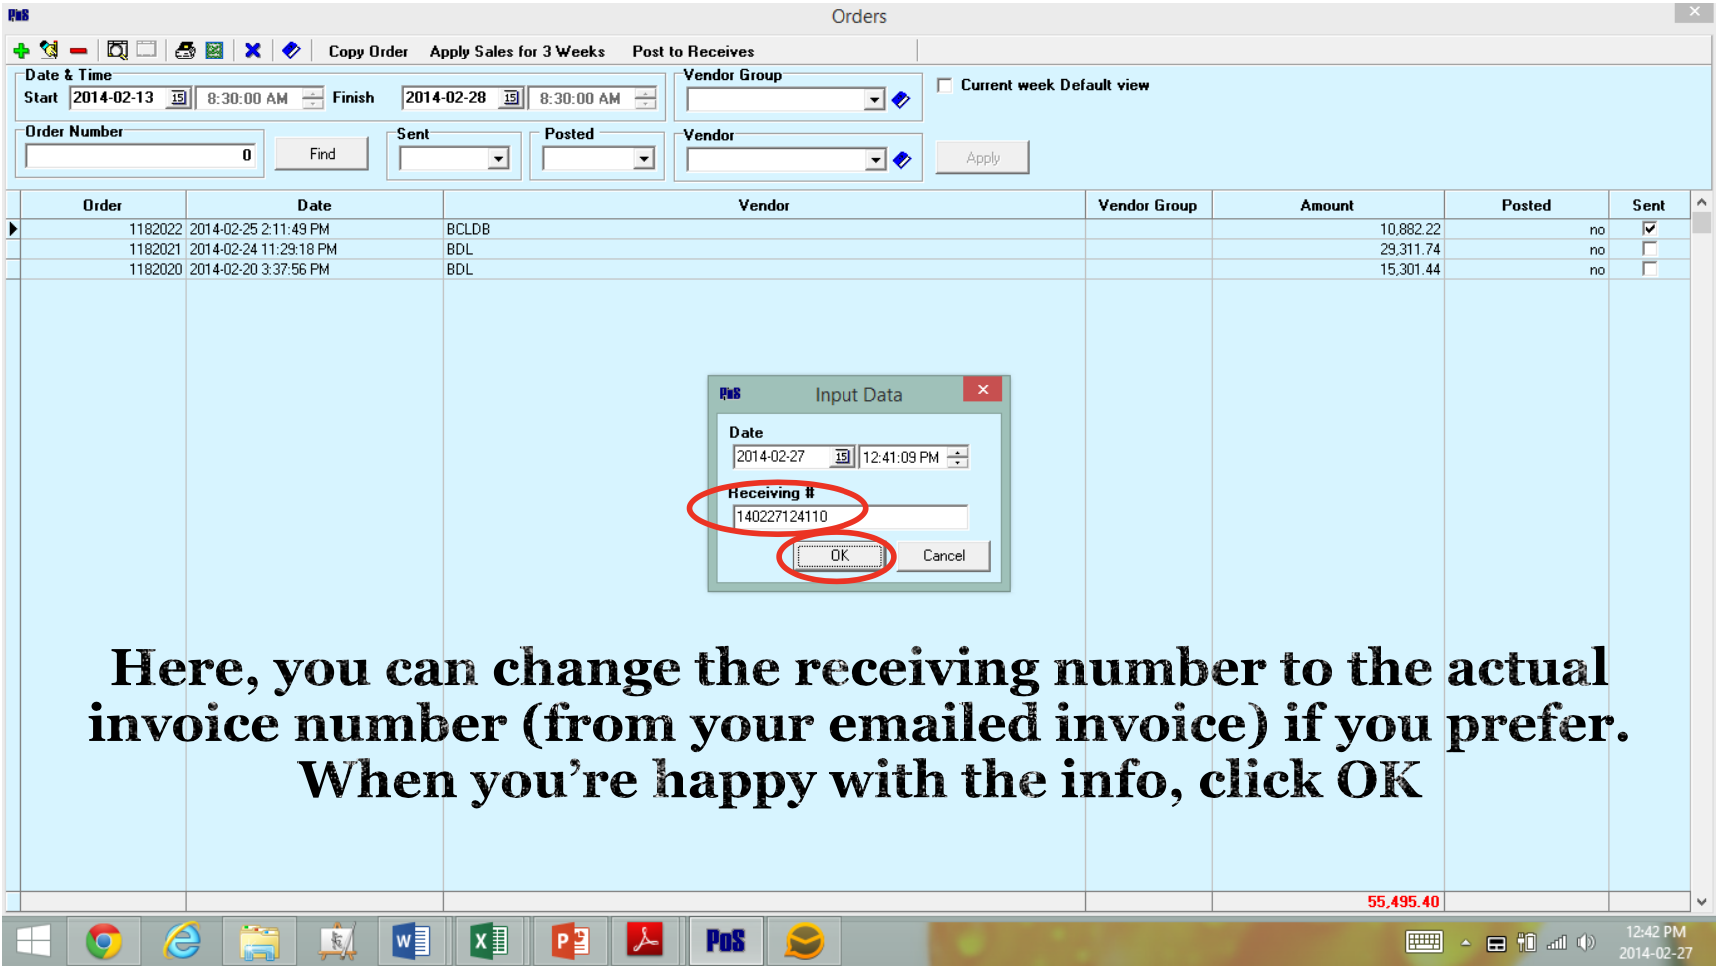Click Post to Receives
Viewport: 1720px width, 970px height.
(693, 51)
